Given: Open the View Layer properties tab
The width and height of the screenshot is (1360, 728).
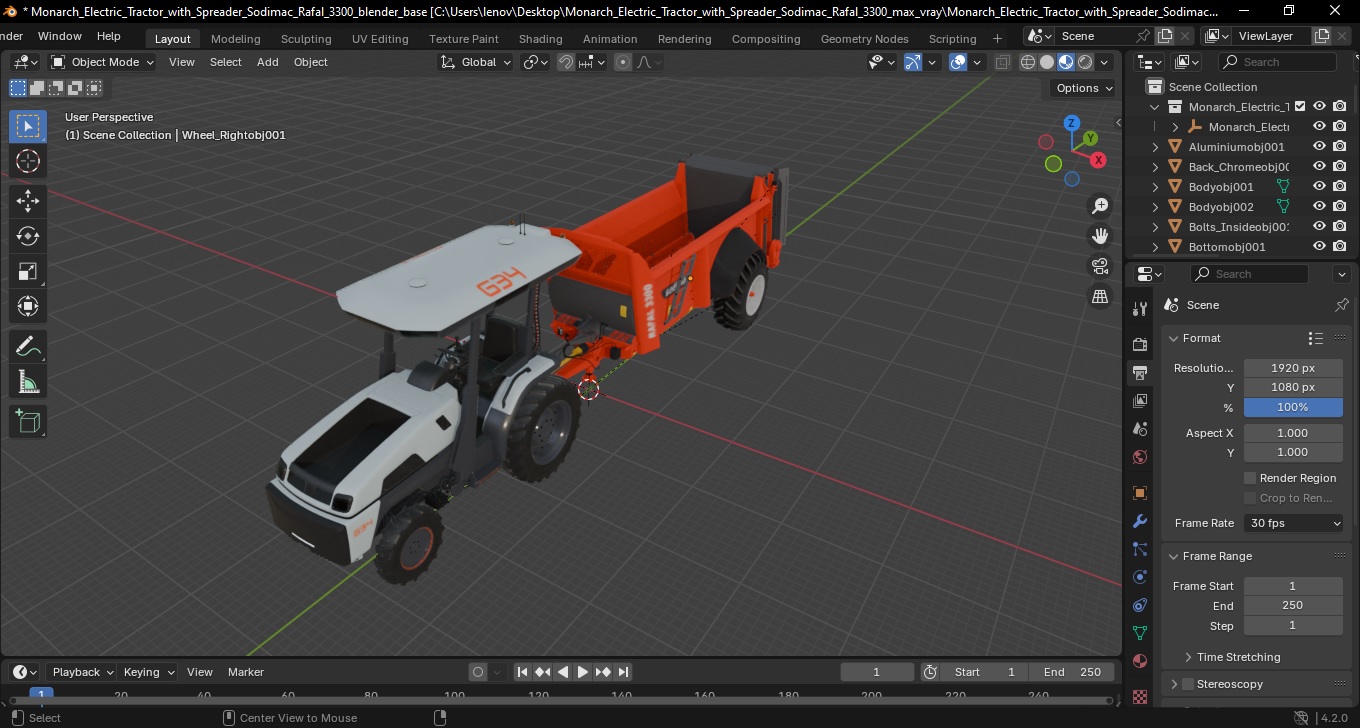Looking at the screenshot, I should (x=1140, y=401).
